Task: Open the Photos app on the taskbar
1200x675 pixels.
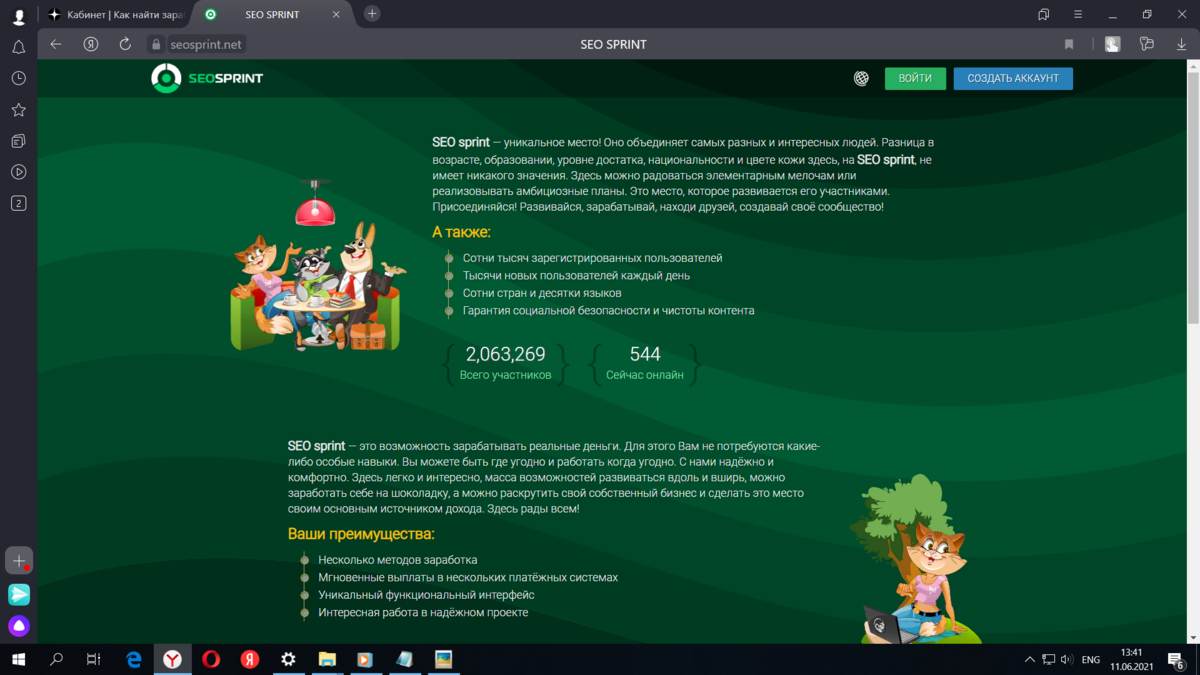Action: (443, 659)
